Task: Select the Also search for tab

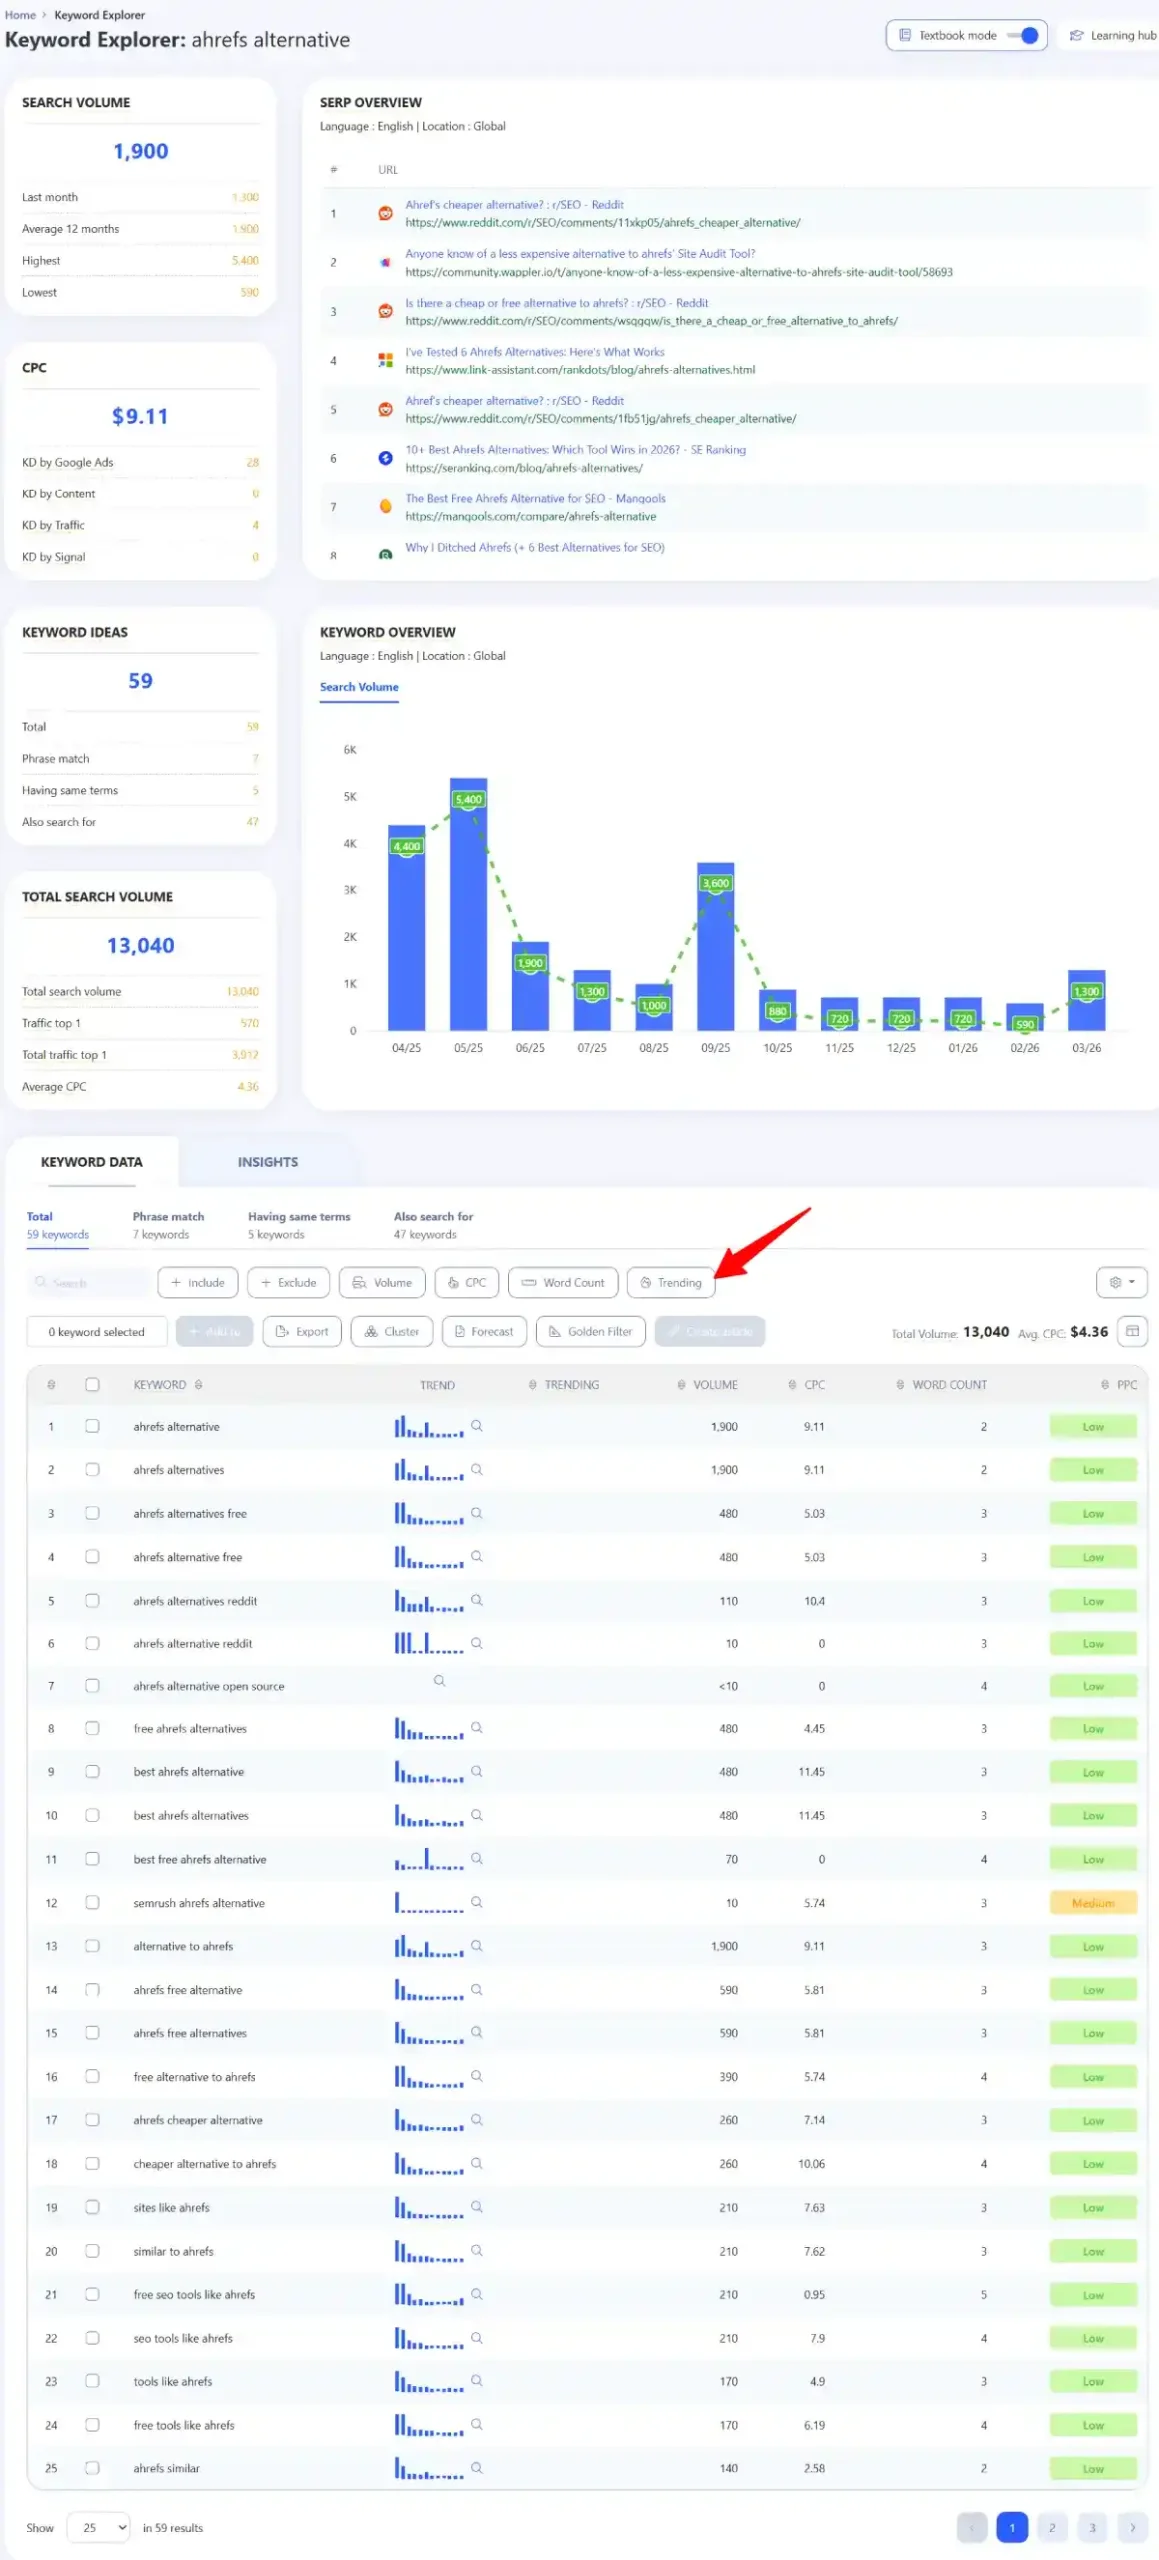Action: 433,1225
